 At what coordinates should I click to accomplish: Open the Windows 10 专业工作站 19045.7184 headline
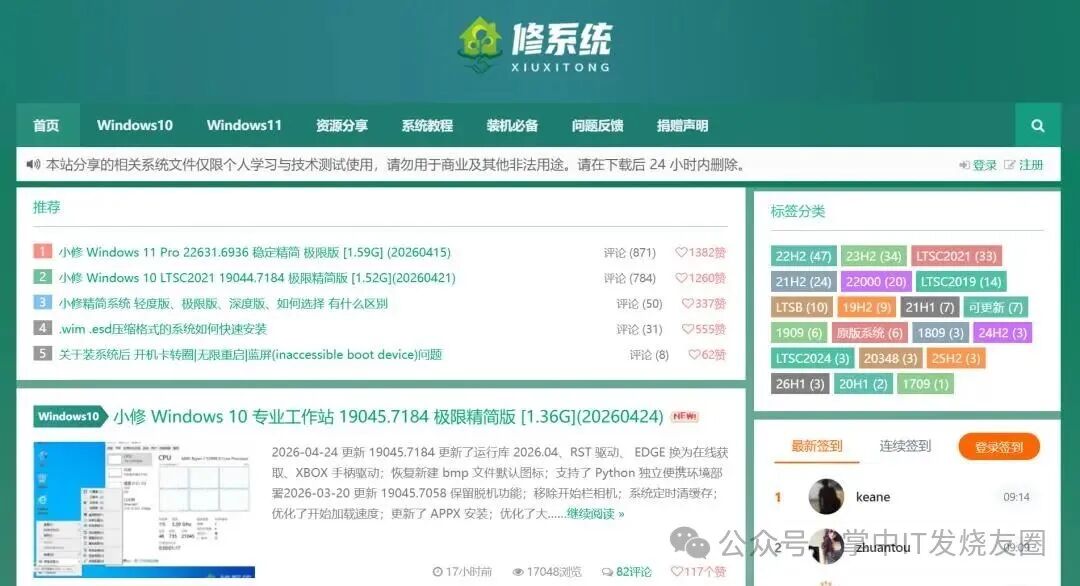coord(388,417)
